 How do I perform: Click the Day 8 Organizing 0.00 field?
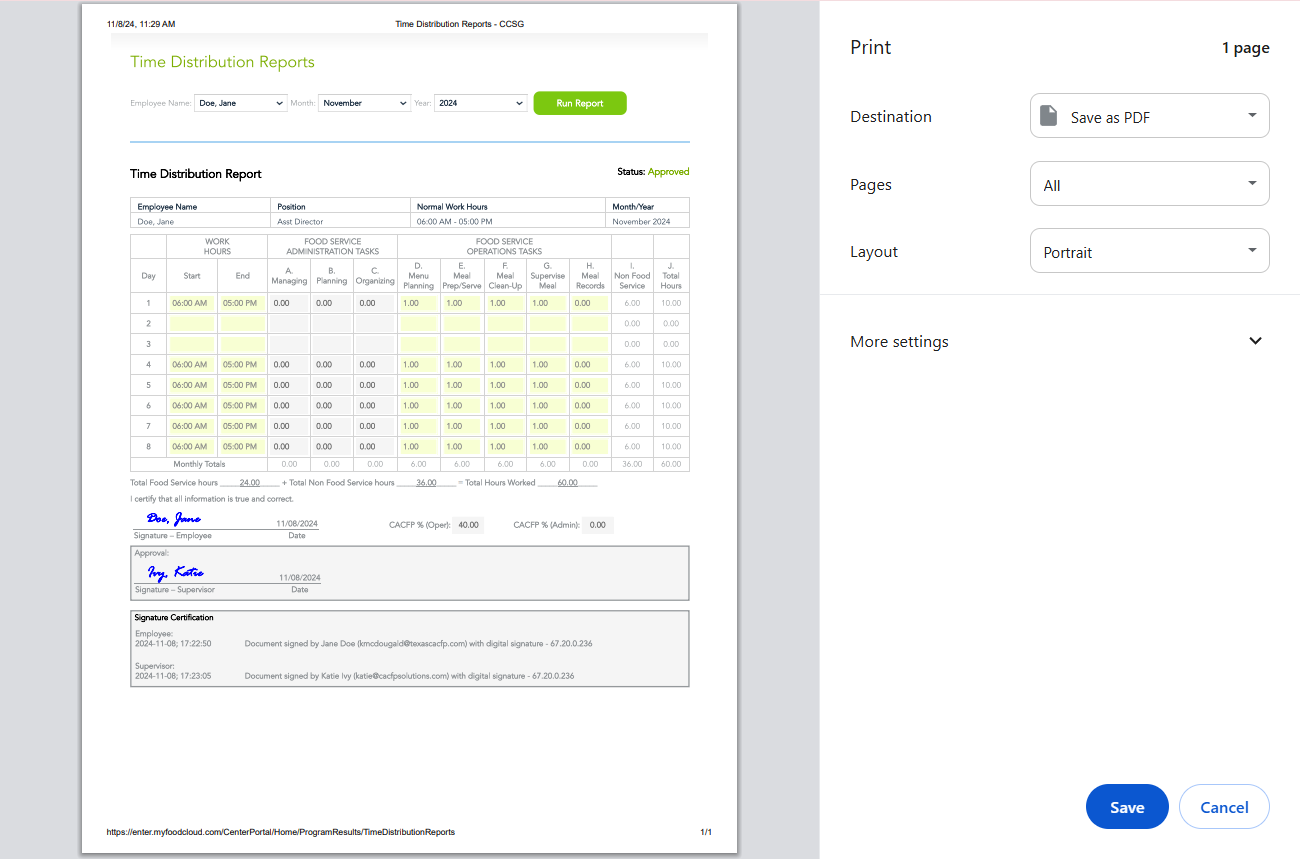click(x=375, y=447)
